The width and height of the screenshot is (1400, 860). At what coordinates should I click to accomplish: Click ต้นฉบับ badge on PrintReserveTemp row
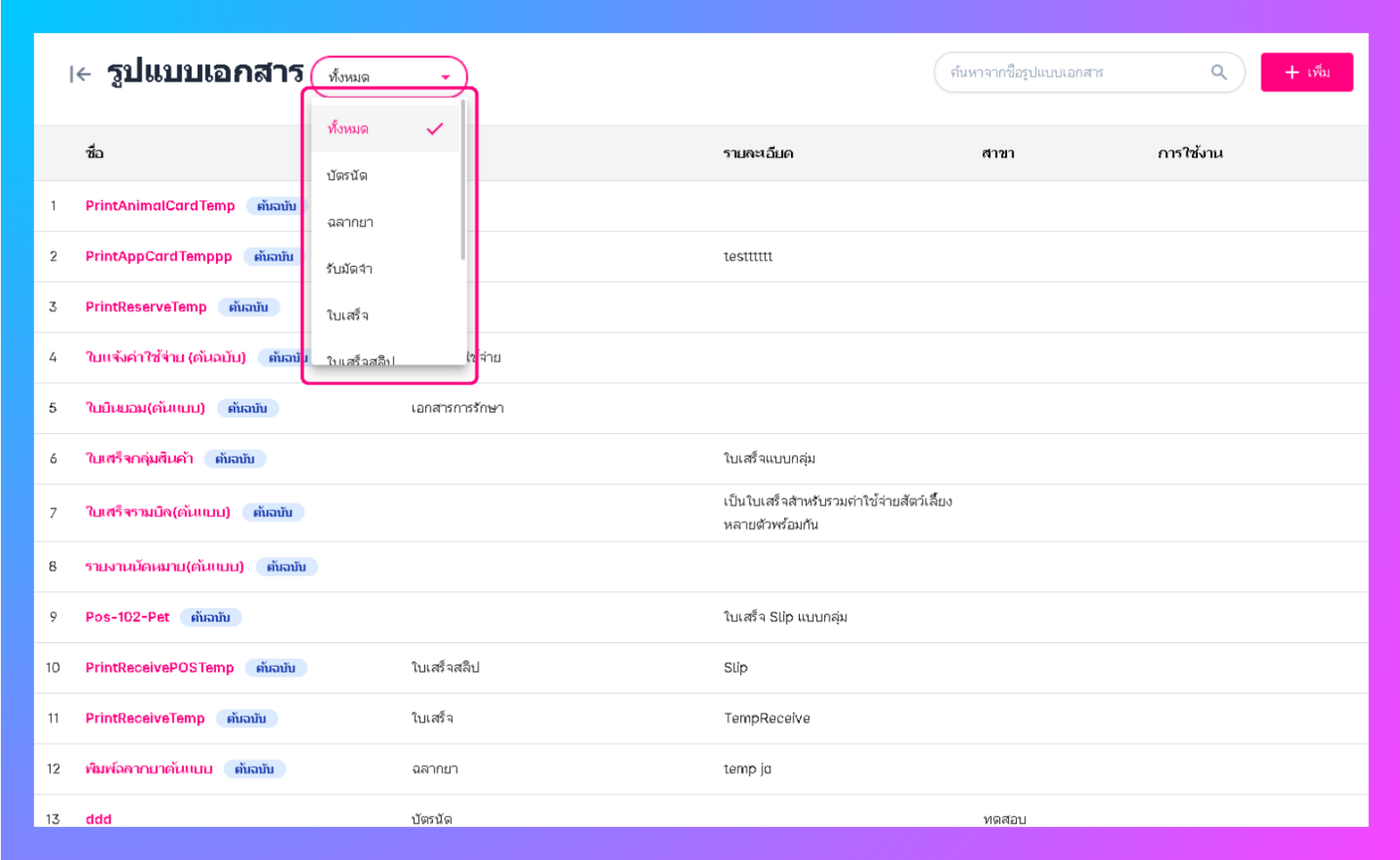248,307
